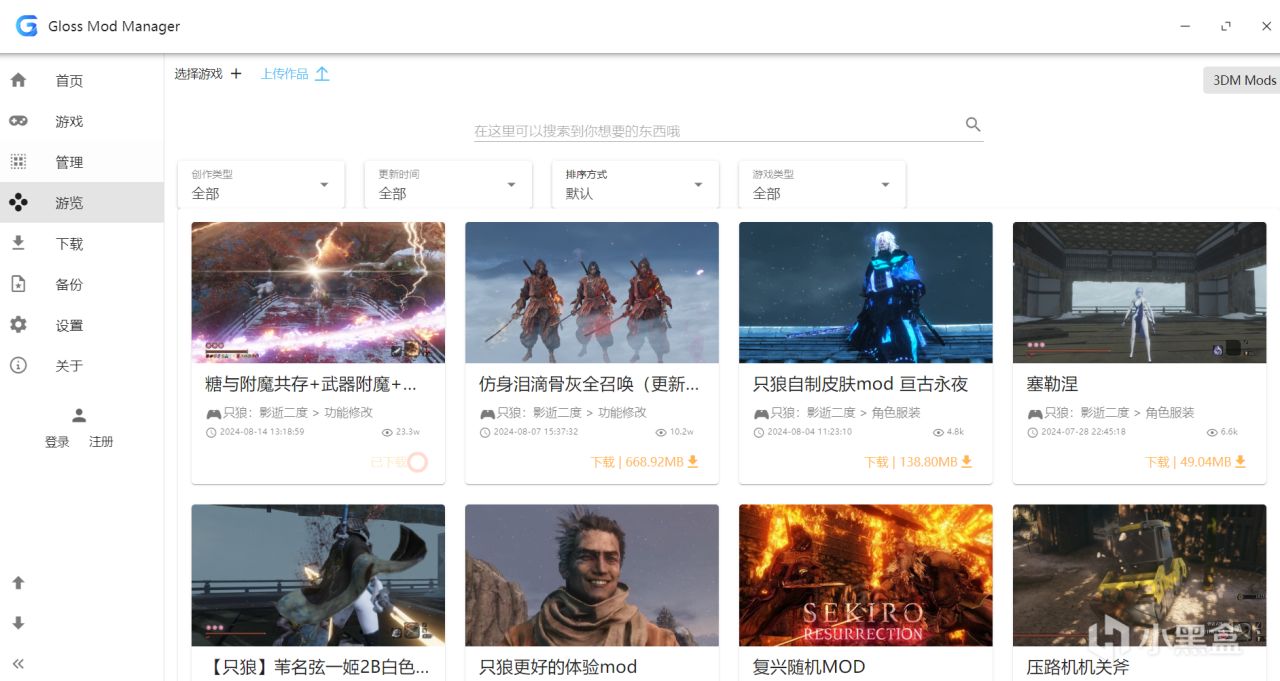The width and height of the screenshot is (1280, 681).
Task: Download the 668.92MB mod
Action: click(644, 462)
